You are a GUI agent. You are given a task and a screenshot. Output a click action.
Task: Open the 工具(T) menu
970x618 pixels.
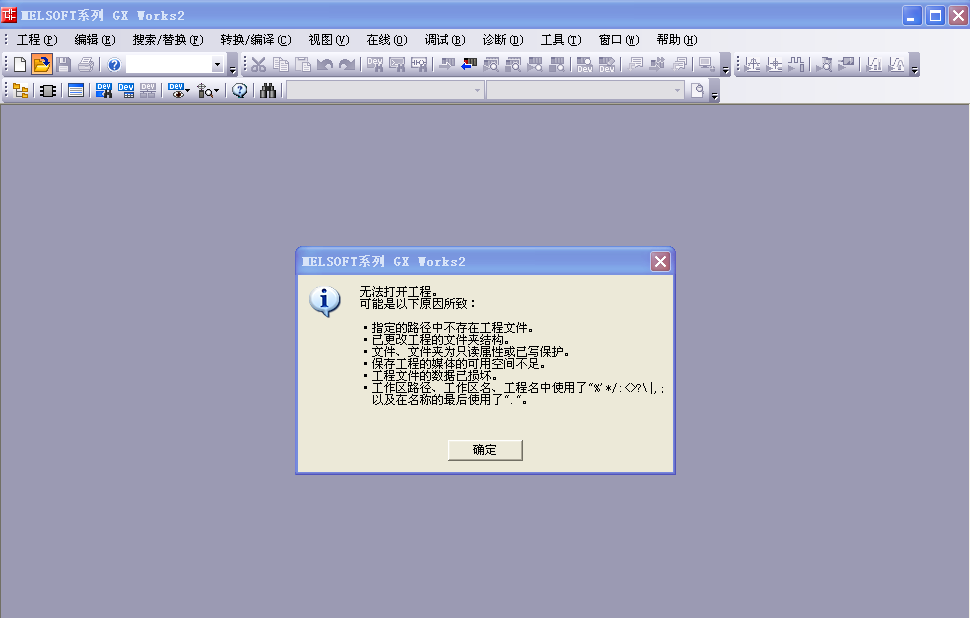[x=560, y=40]
